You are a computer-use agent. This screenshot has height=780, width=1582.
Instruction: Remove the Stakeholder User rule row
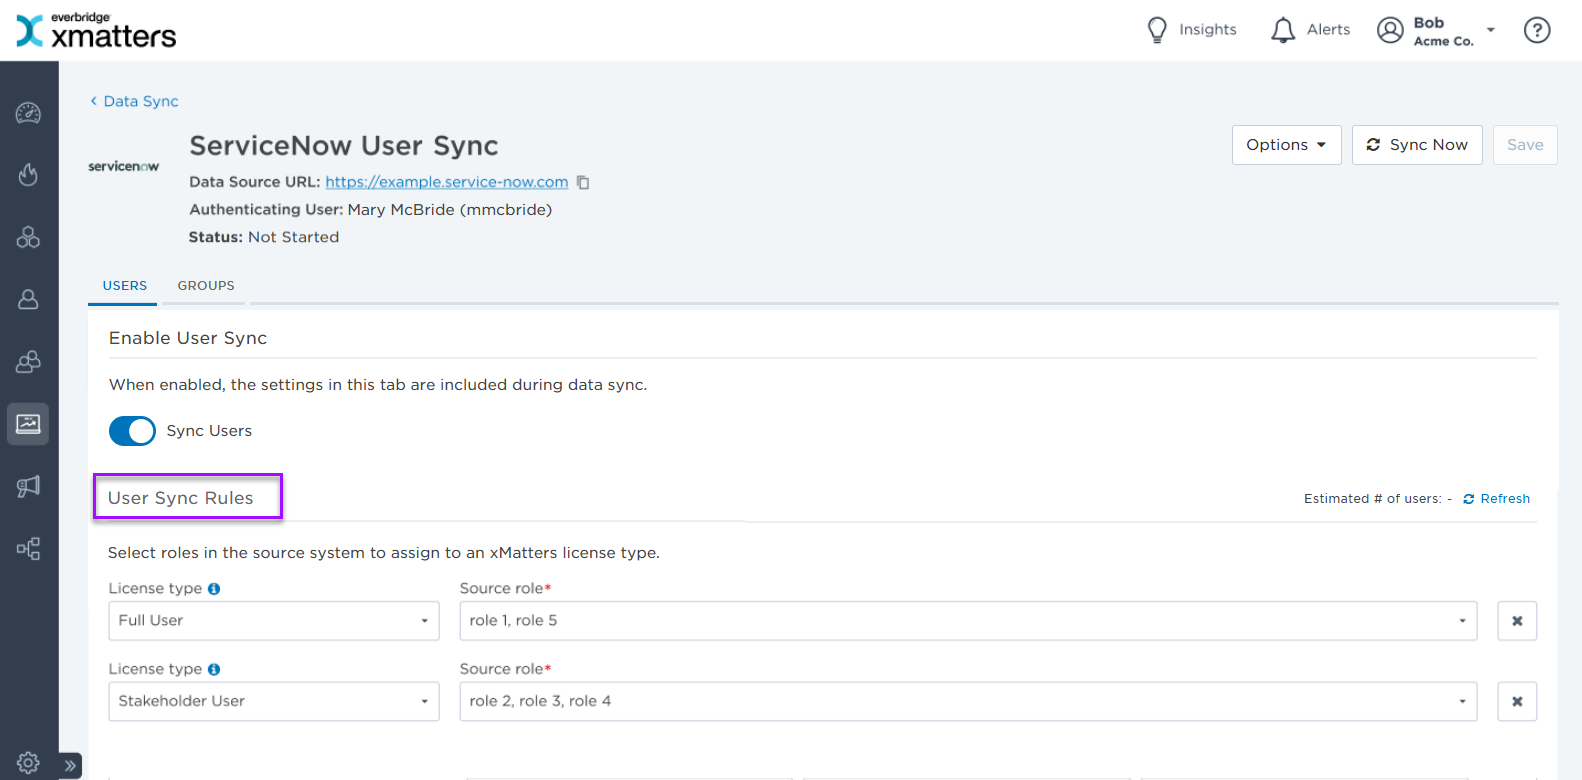[x=1516, y=701]
